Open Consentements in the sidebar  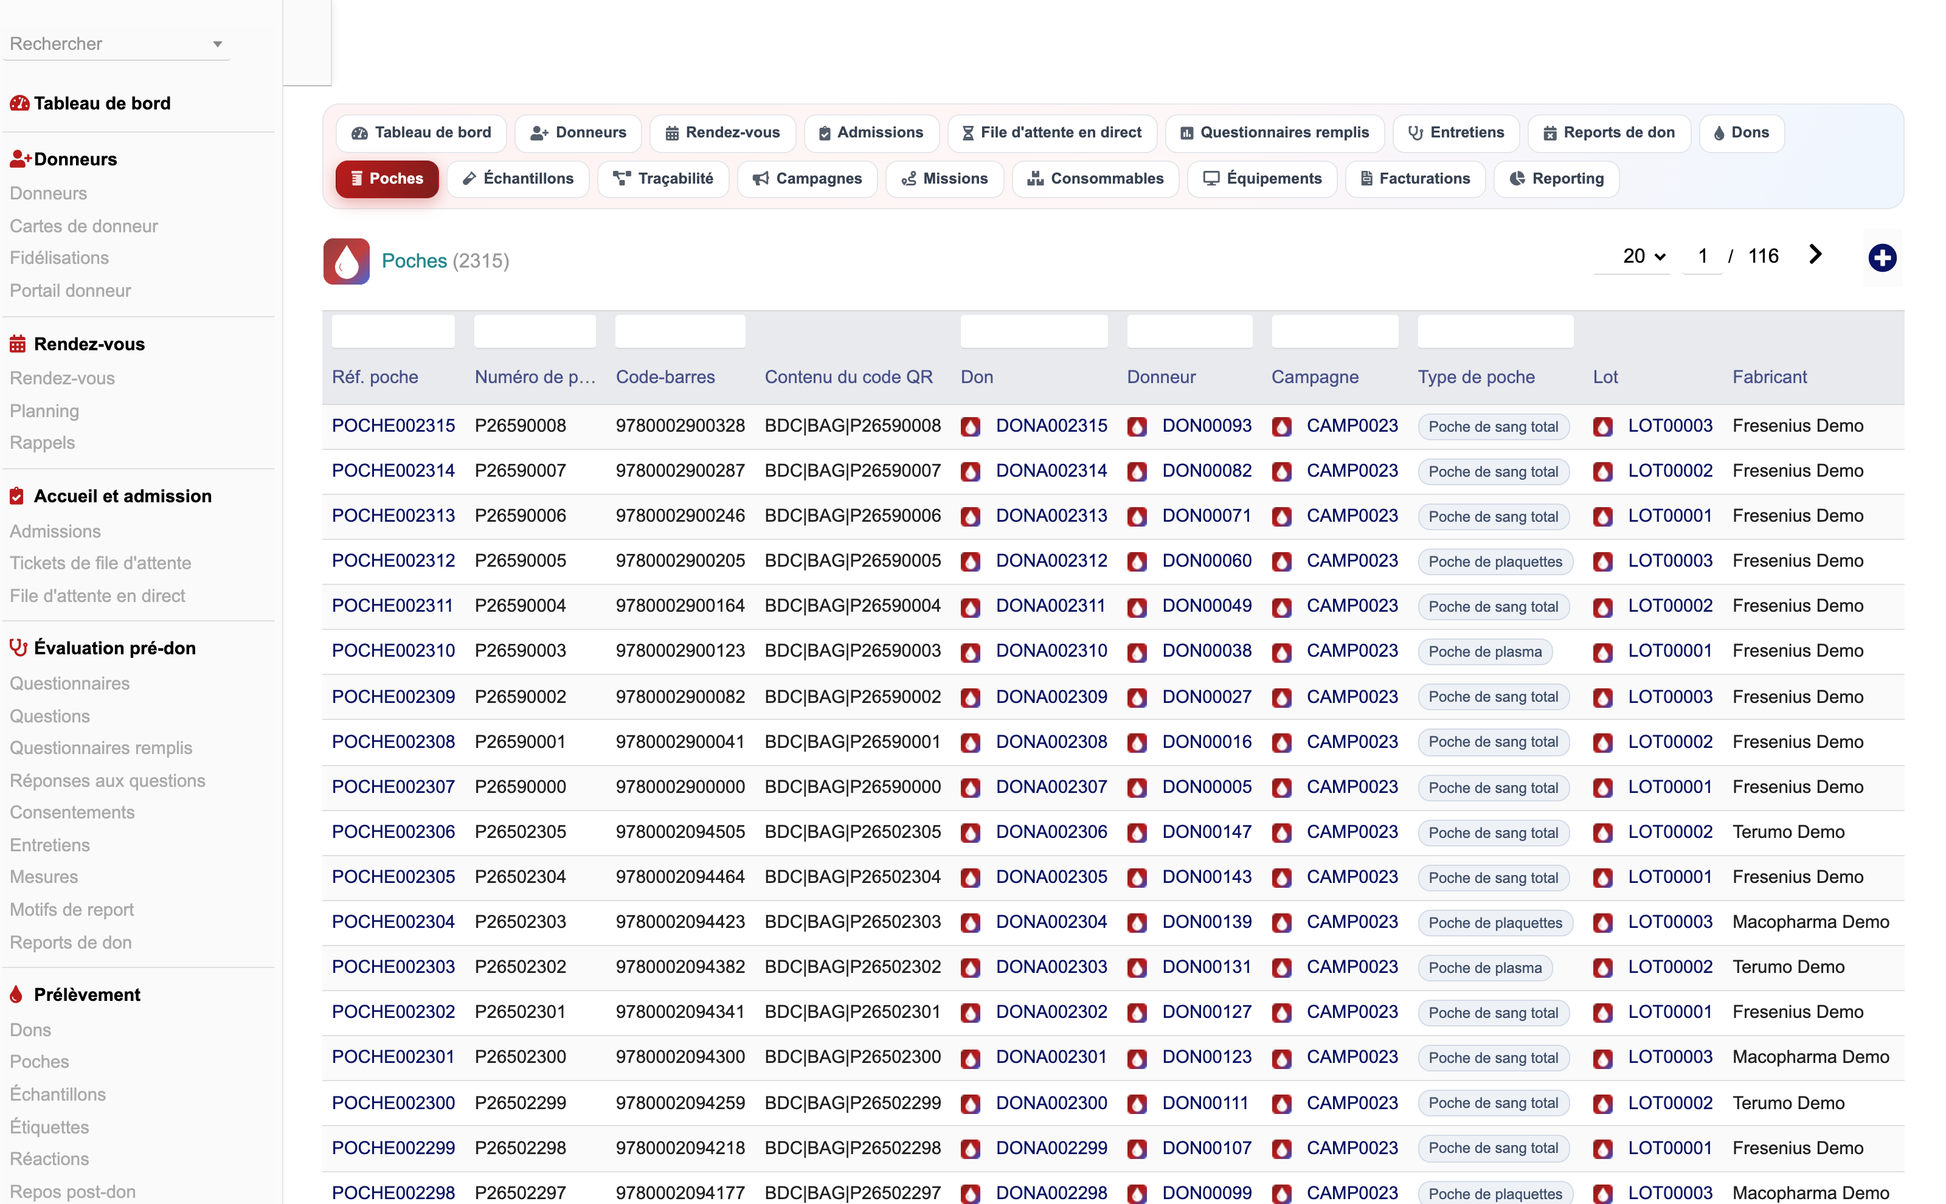(72, 812)
